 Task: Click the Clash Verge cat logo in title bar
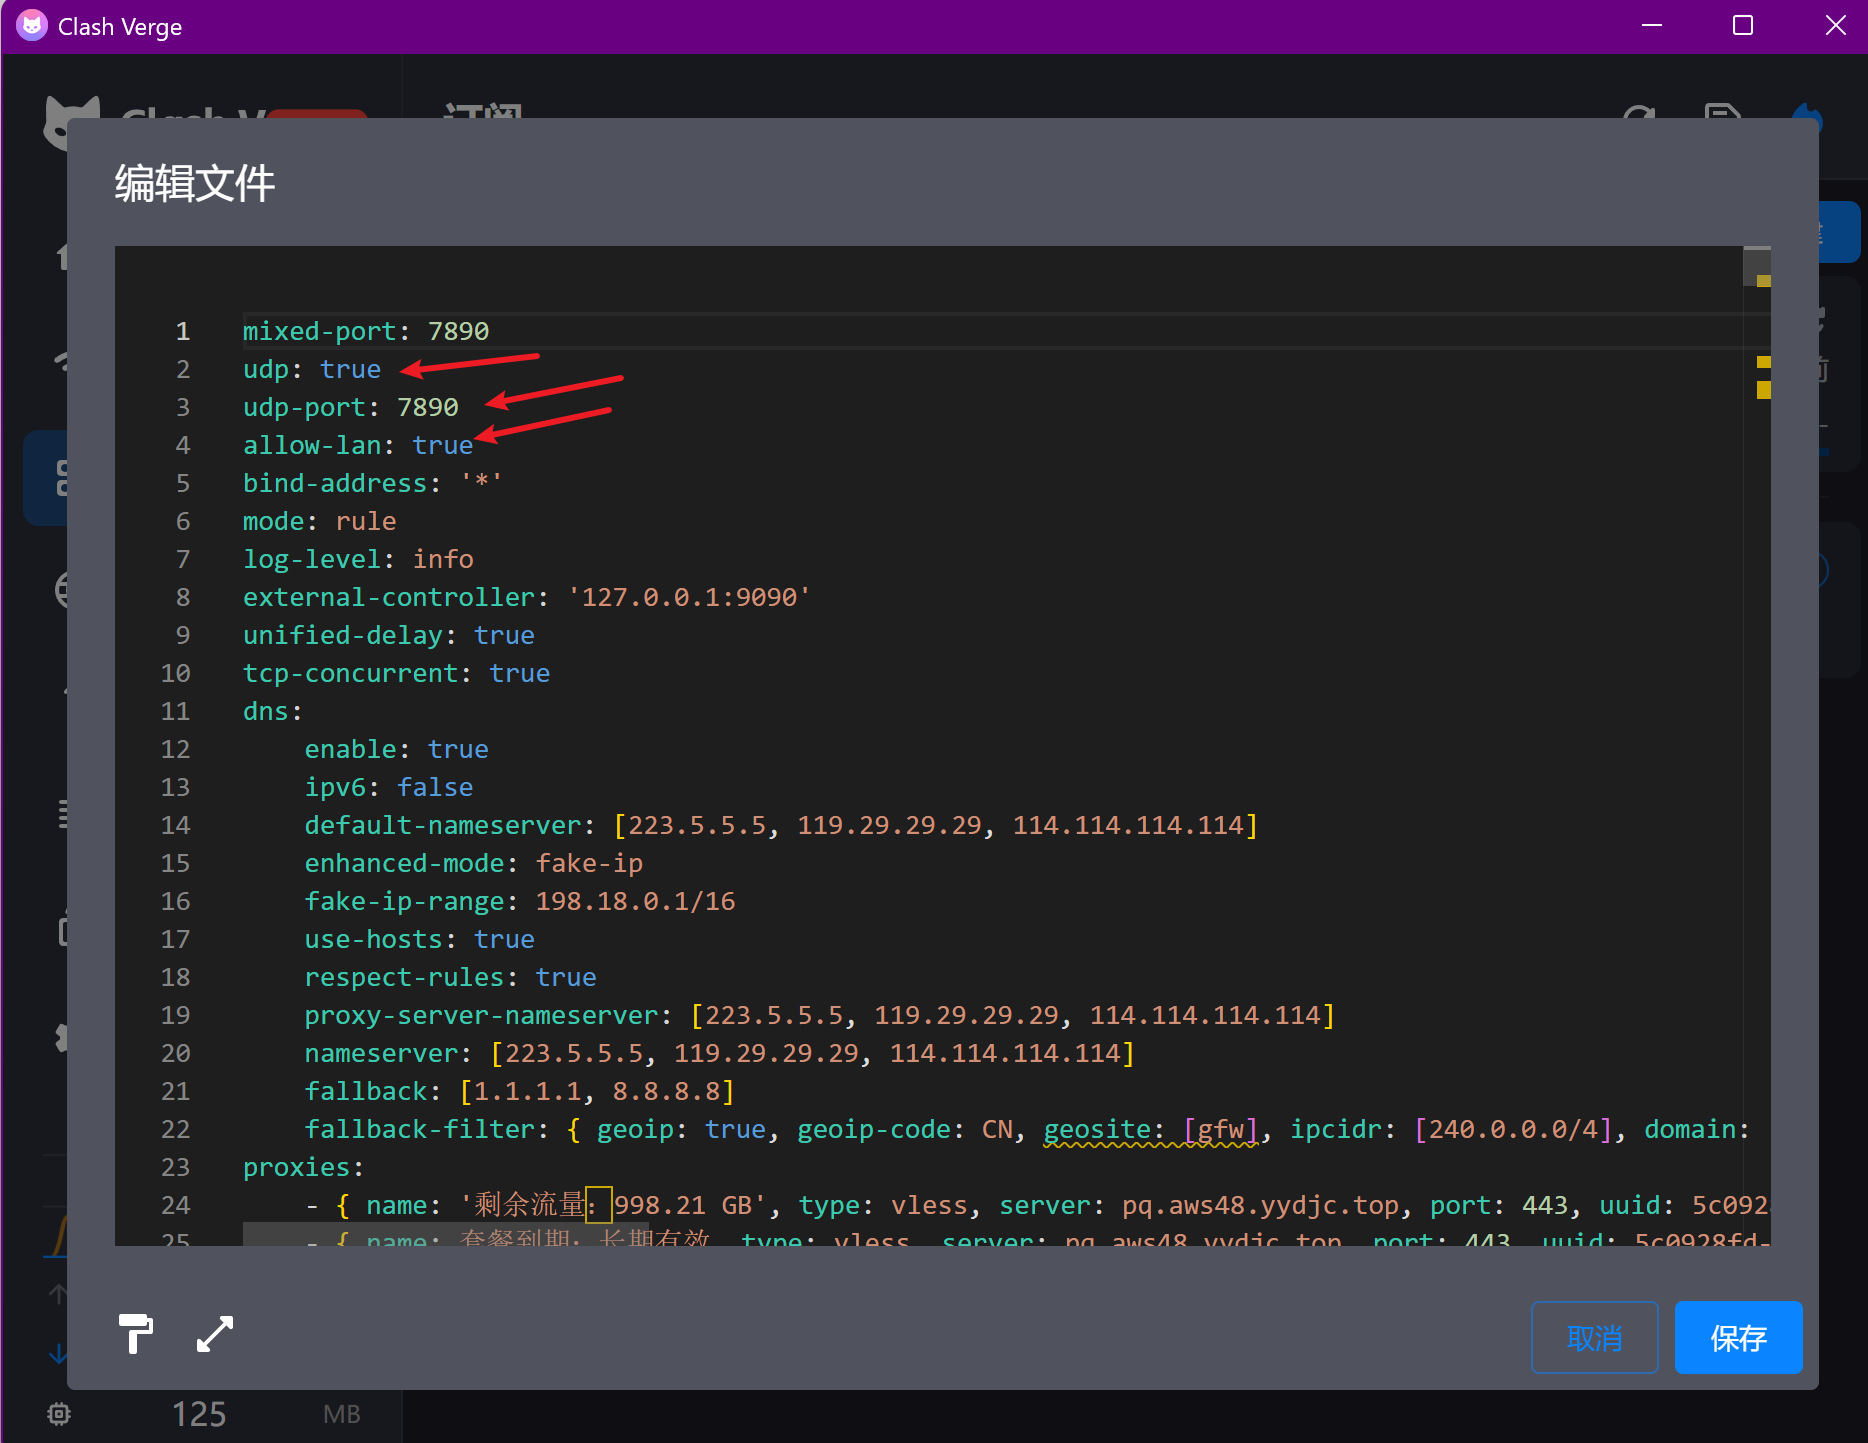click(32, 26)
